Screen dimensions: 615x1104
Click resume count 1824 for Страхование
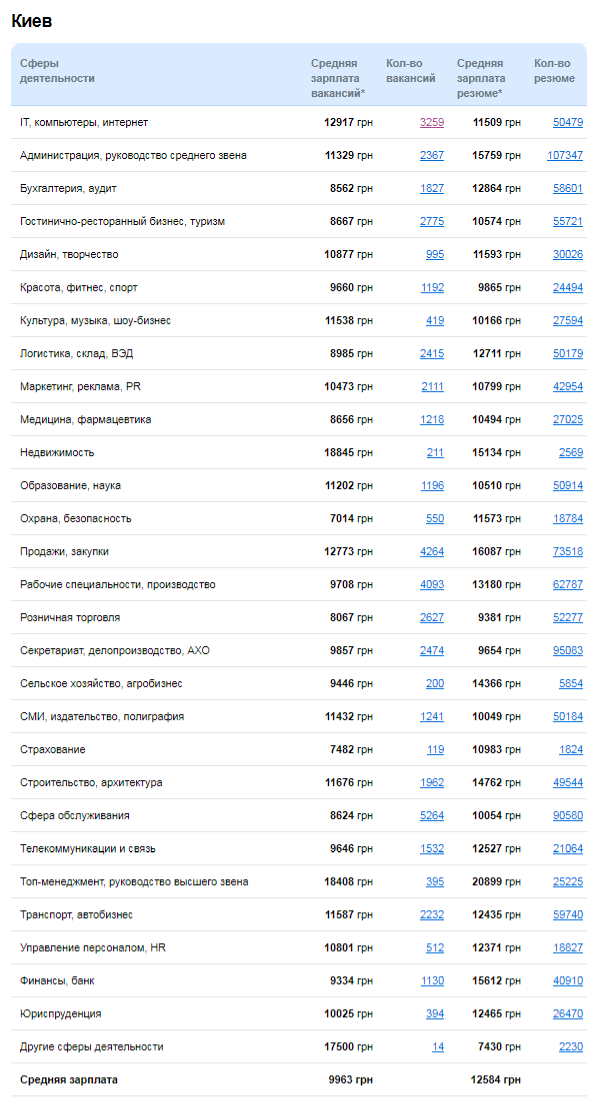click(x=571, y=749)
